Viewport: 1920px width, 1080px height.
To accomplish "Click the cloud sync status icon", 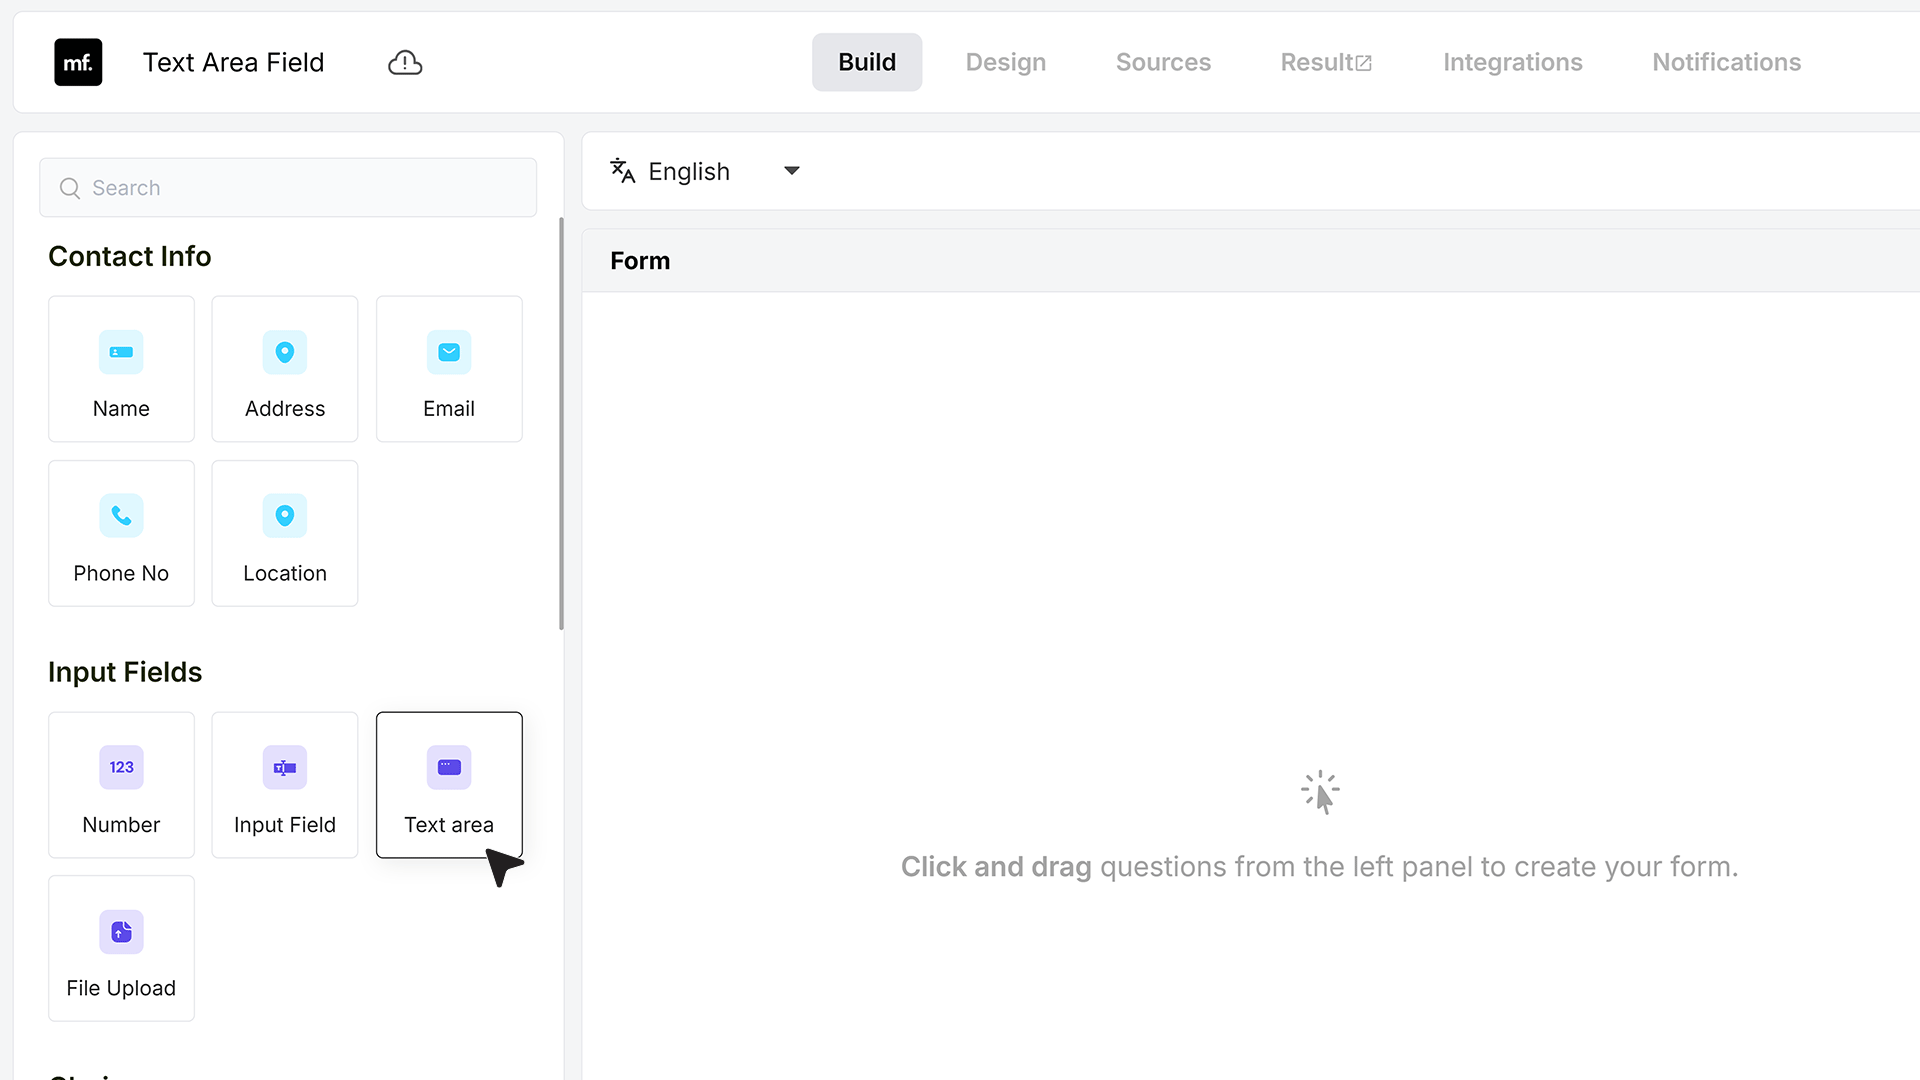I will tap(405, 63).
